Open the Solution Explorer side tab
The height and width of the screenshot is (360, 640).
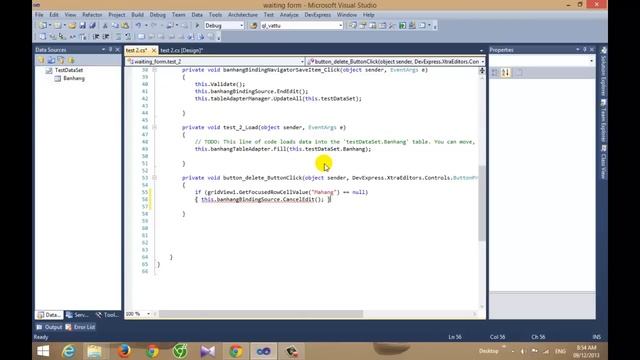click(x=604, y=72)
